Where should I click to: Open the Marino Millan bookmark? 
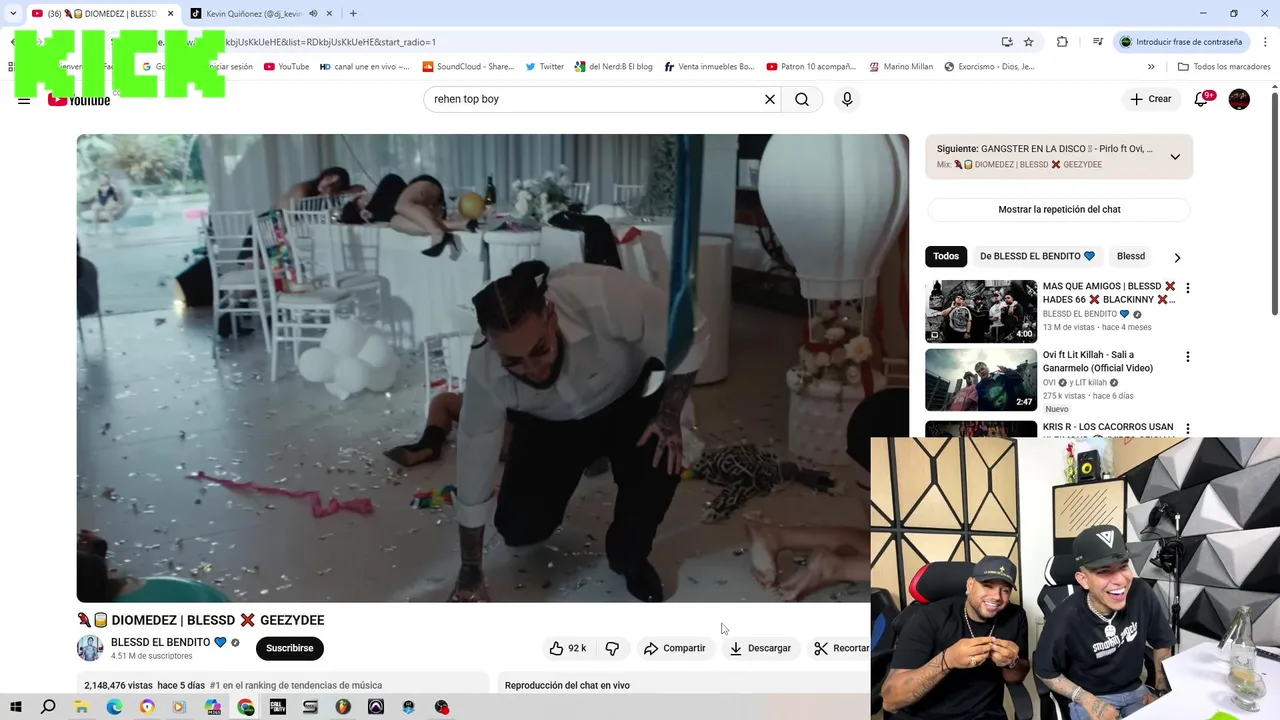click(x=901, y=67)
